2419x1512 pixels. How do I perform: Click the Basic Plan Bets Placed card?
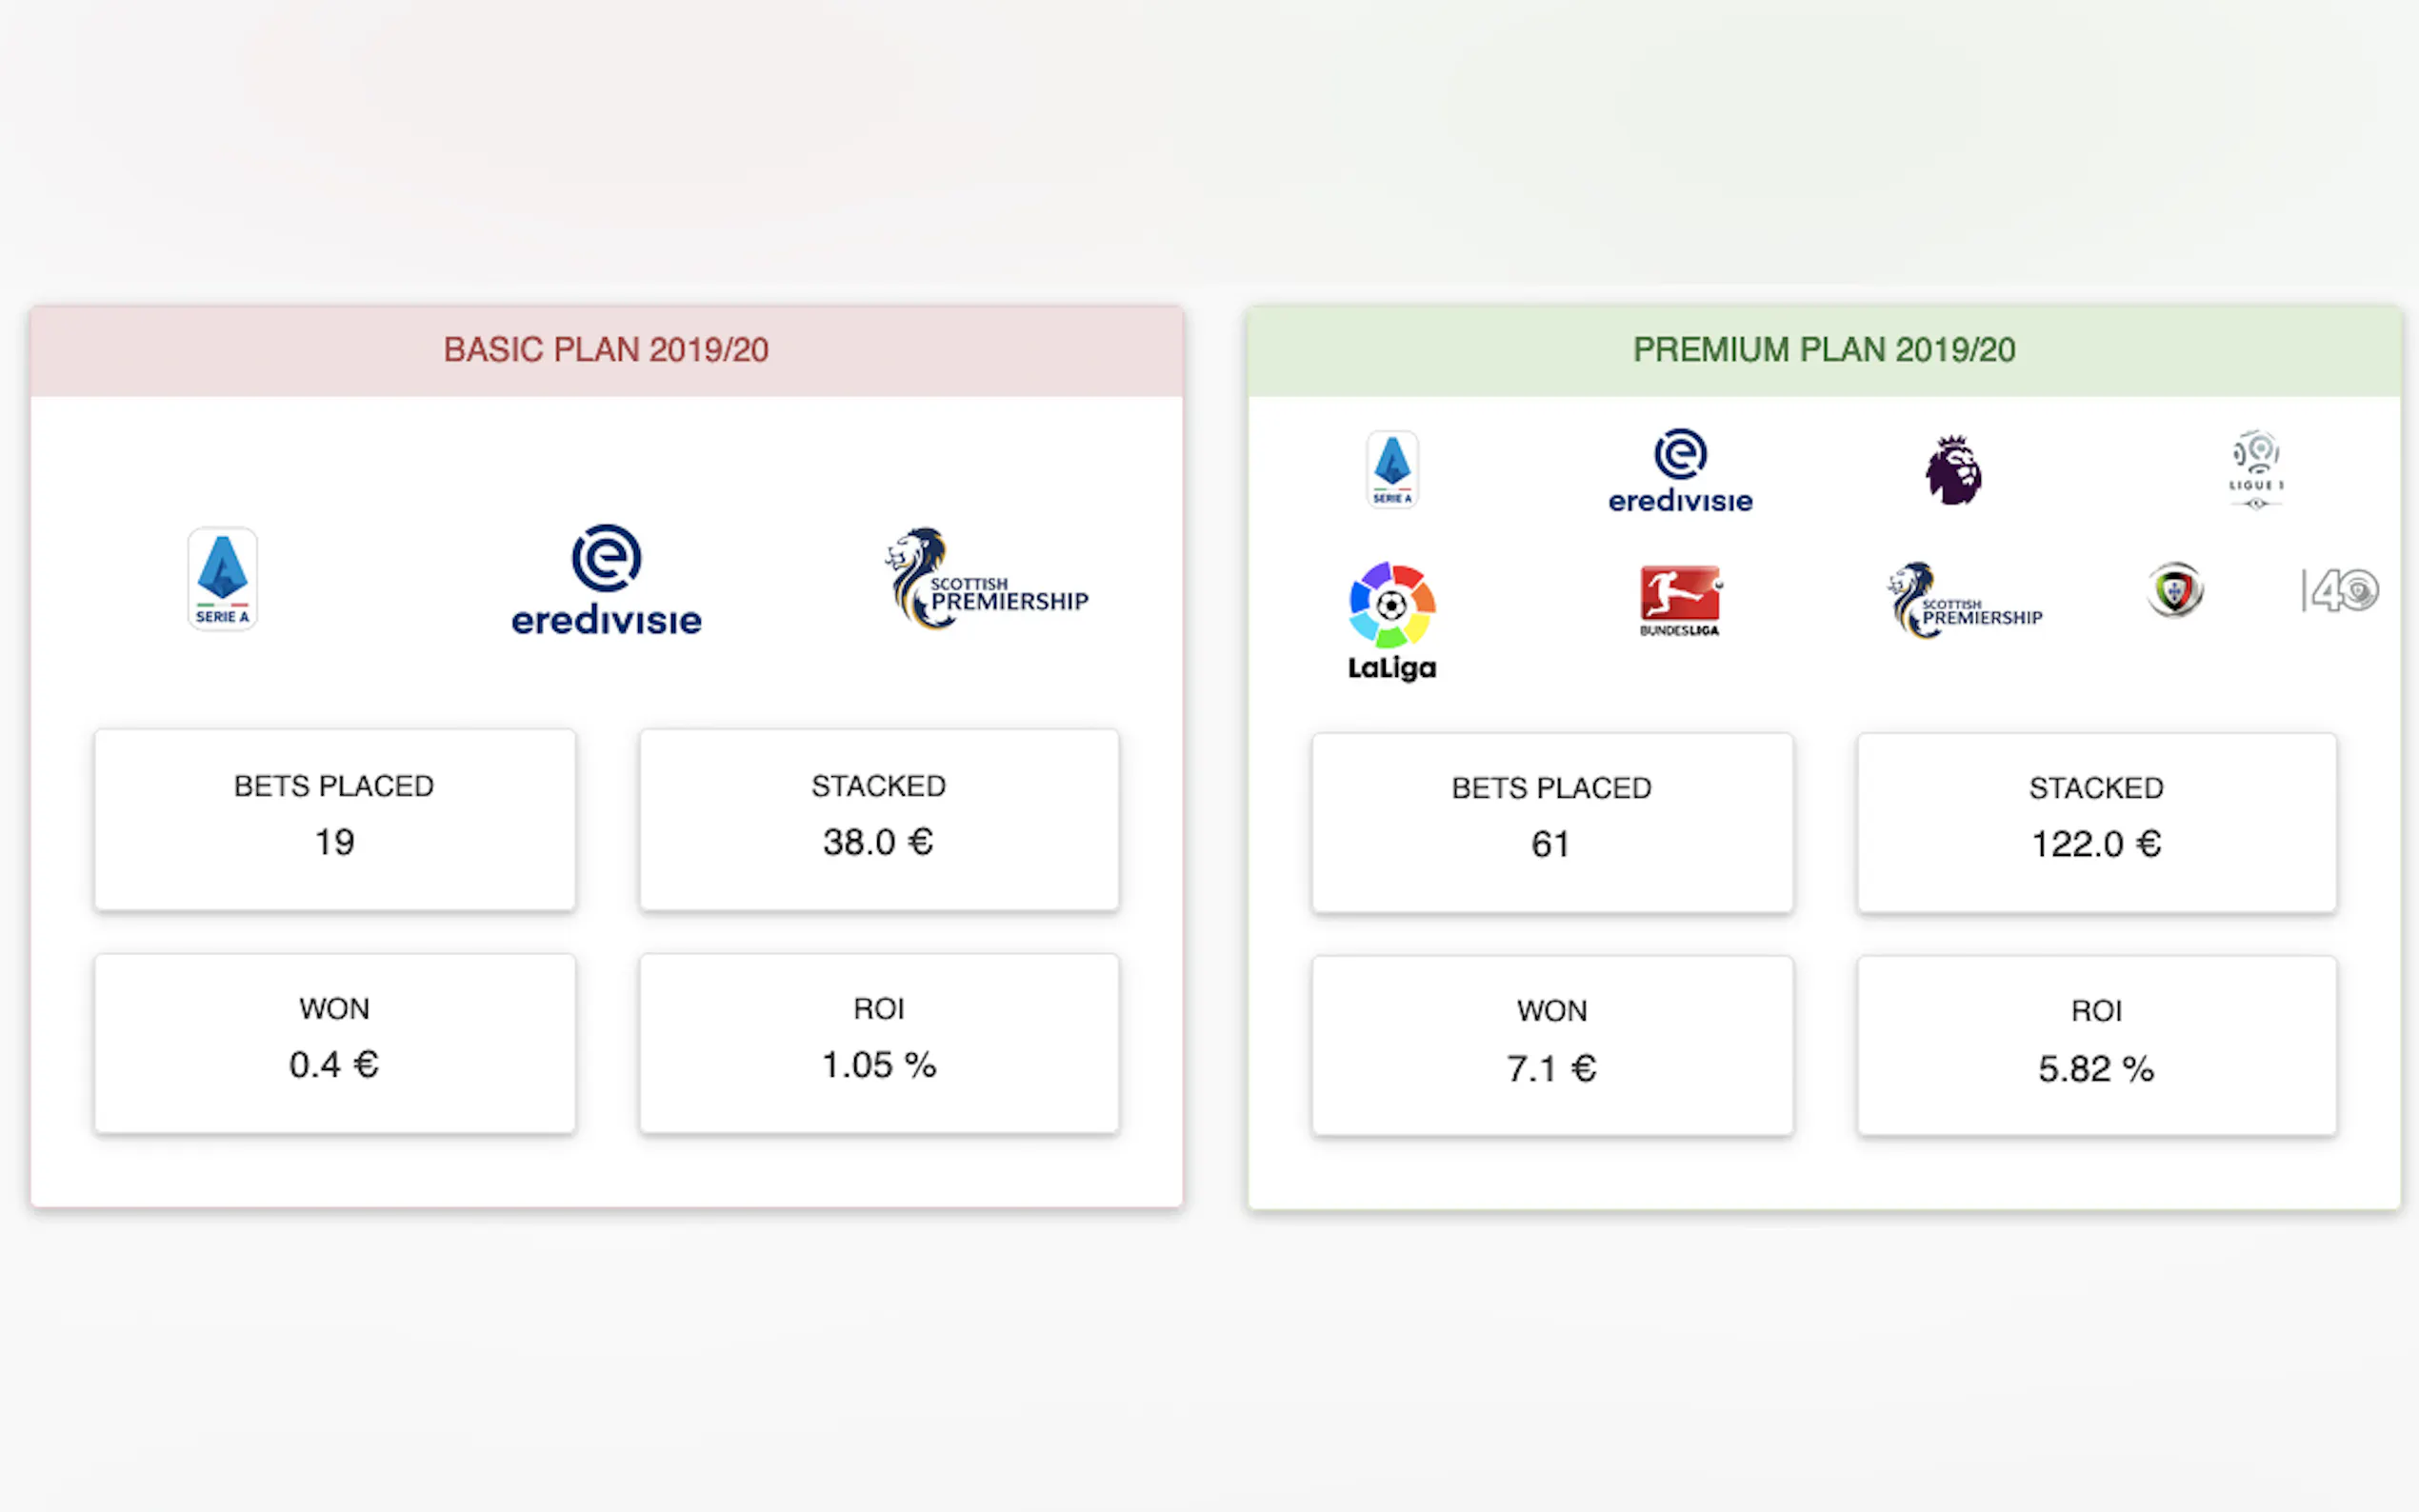pyautogui.click(x=334, y=819)
